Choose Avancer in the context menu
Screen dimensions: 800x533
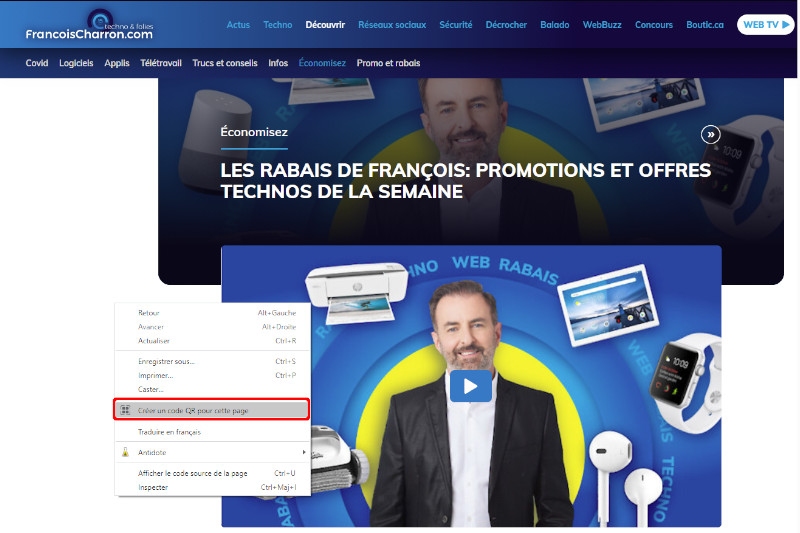212,326
